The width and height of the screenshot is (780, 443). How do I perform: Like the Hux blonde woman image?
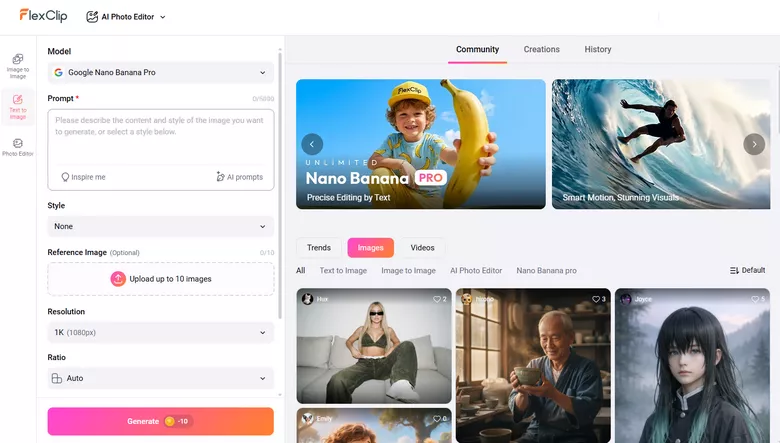coord(439,299)
